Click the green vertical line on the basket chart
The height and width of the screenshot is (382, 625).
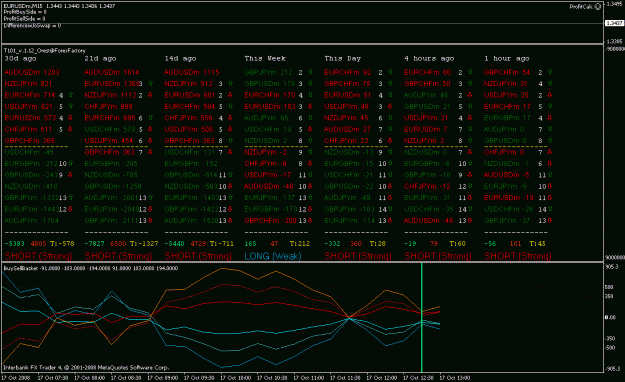pos(422,317)
